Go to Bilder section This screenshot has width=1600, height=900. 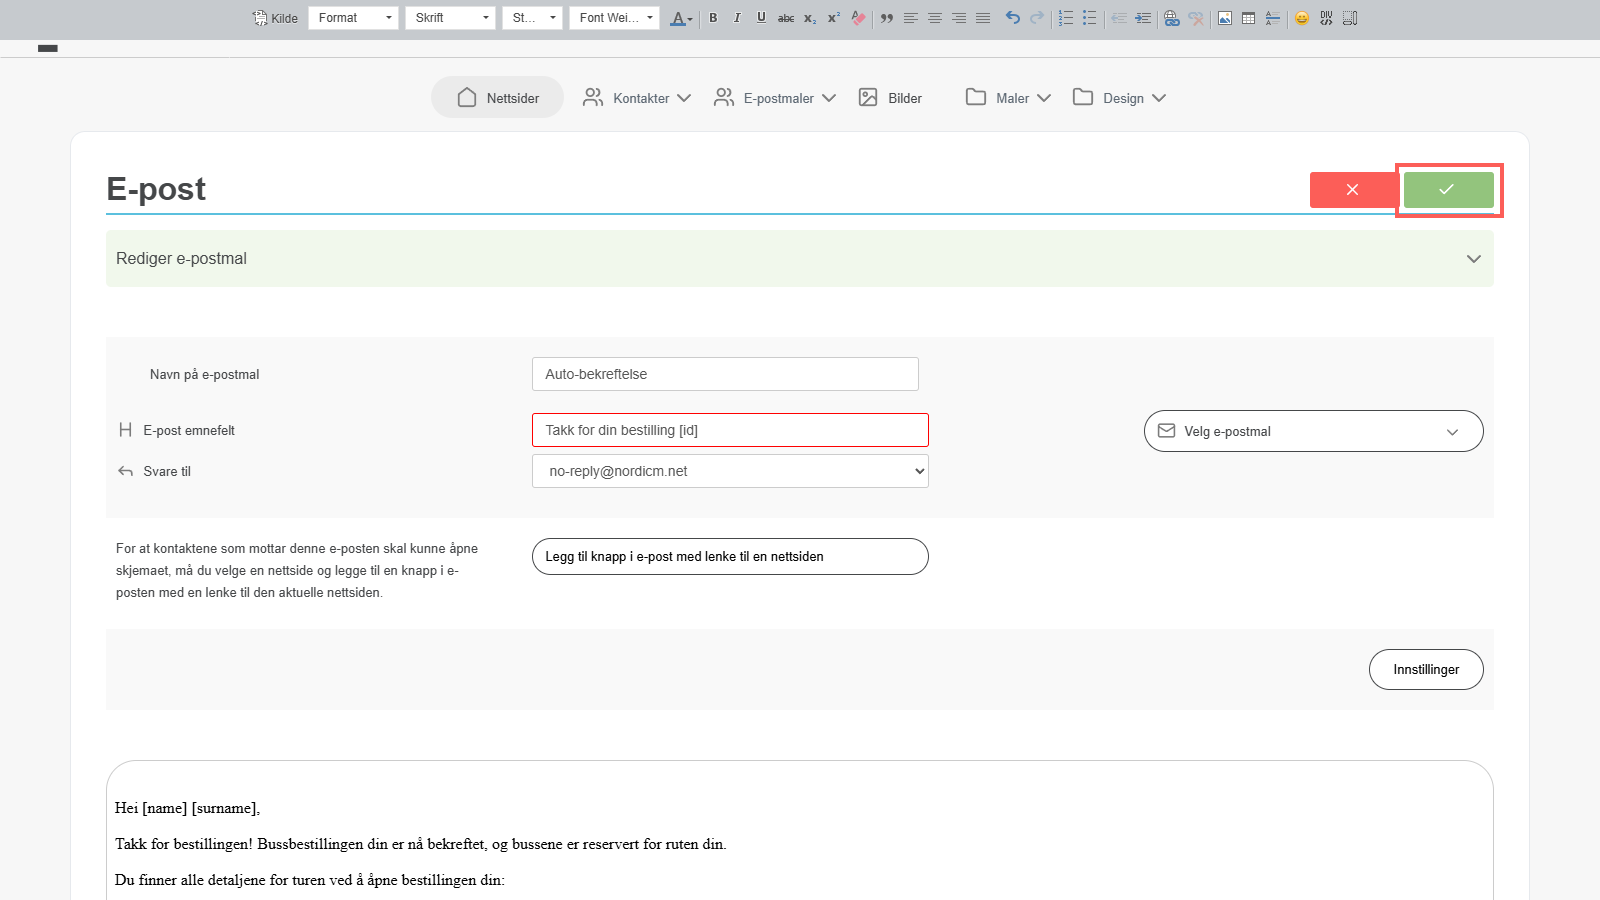click(x=890, y=98)
